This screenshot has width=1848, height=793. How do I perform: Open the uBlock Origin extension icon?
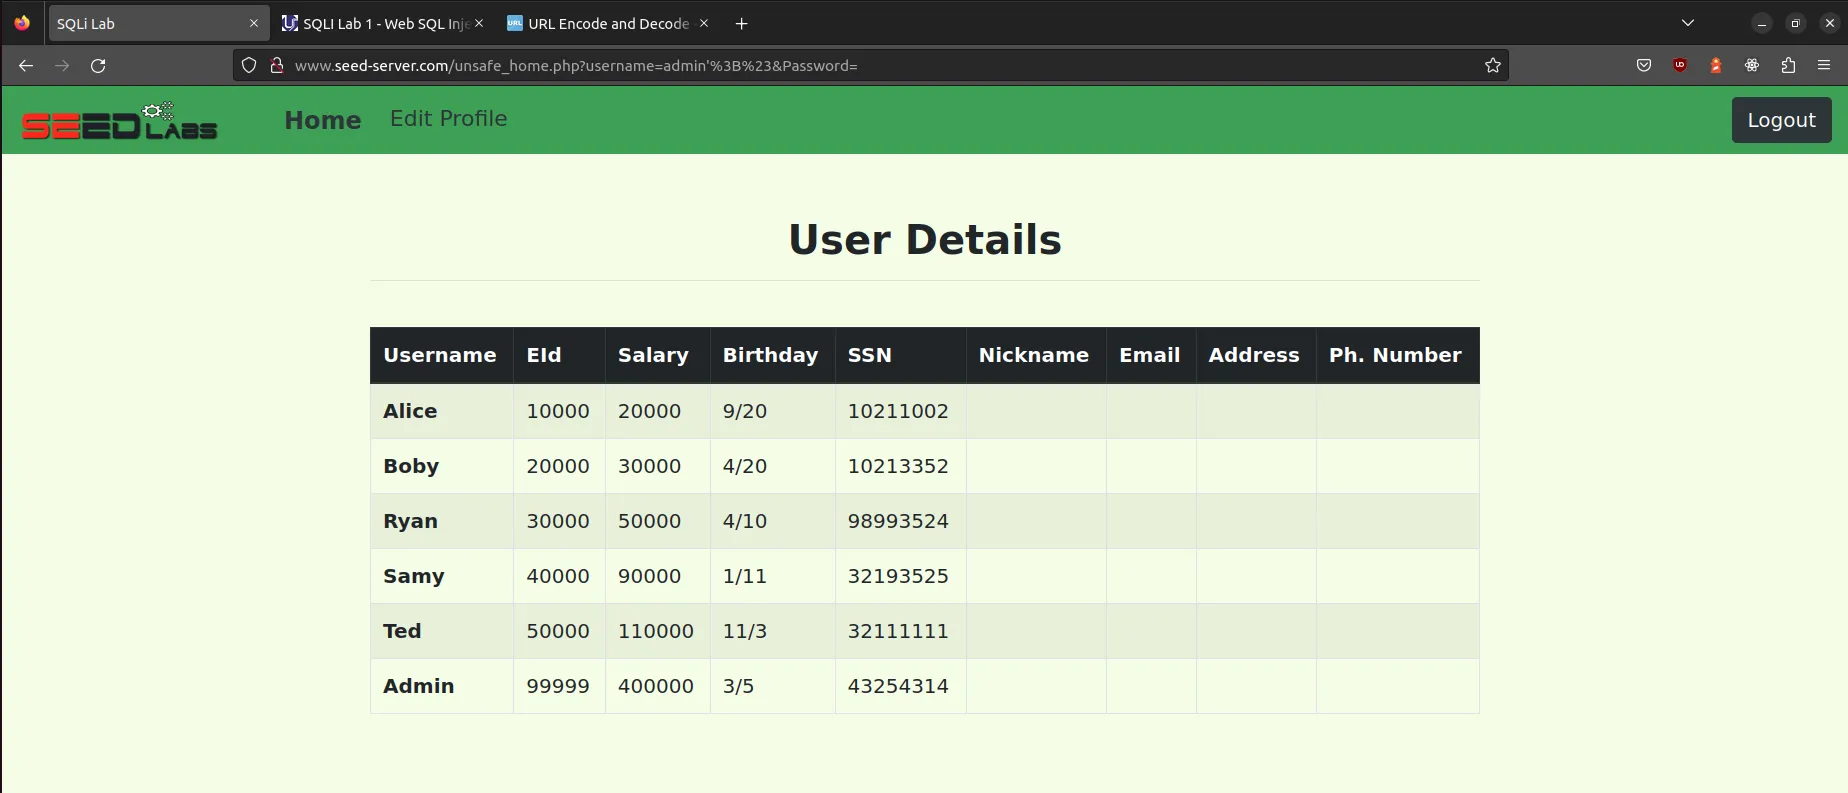click(1680, 66)
